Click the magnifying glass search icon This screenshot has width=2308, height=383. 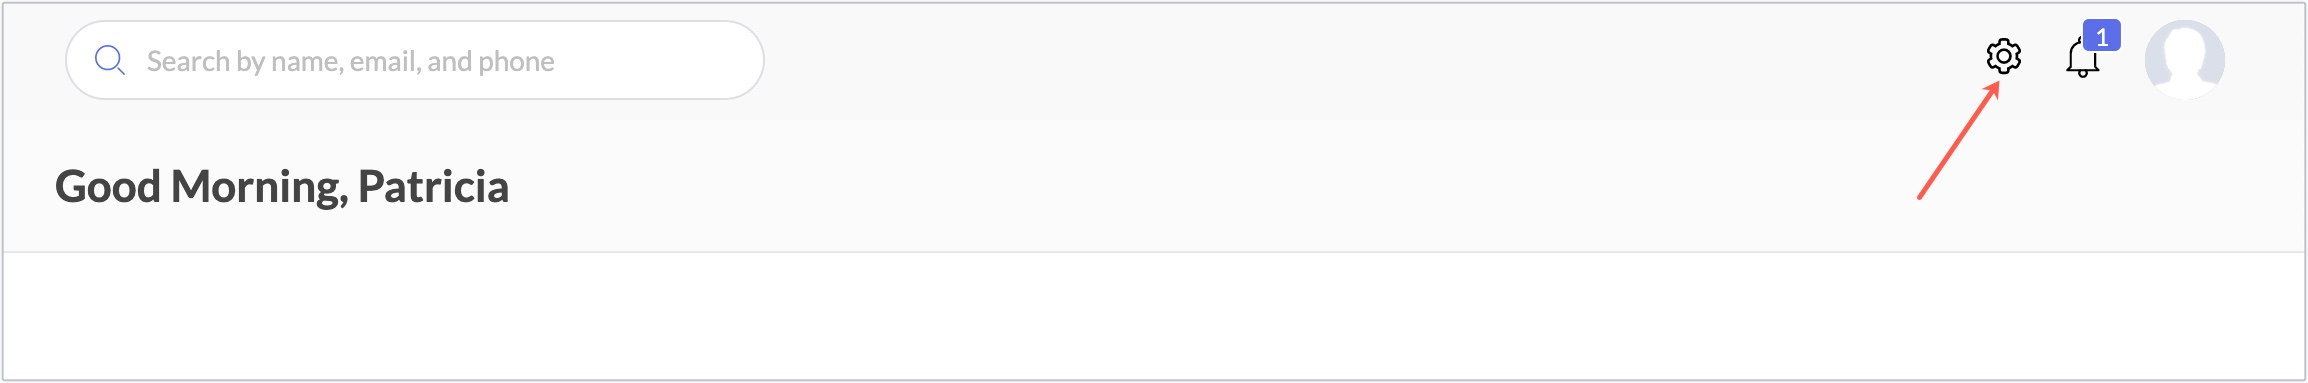110,60
